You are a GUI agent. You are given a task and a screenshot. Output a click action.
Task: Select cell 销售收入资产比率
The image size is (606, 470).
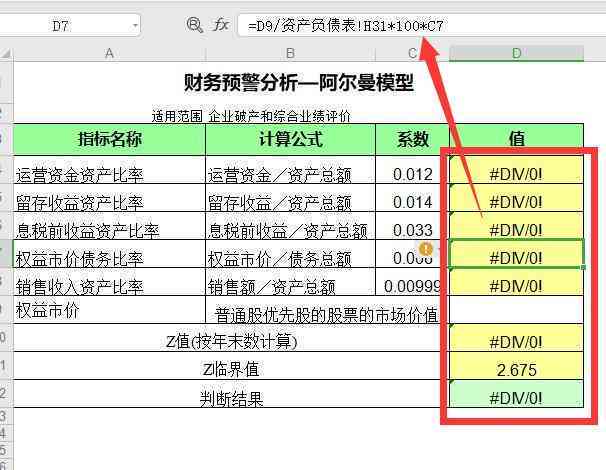tap(109, 282)
